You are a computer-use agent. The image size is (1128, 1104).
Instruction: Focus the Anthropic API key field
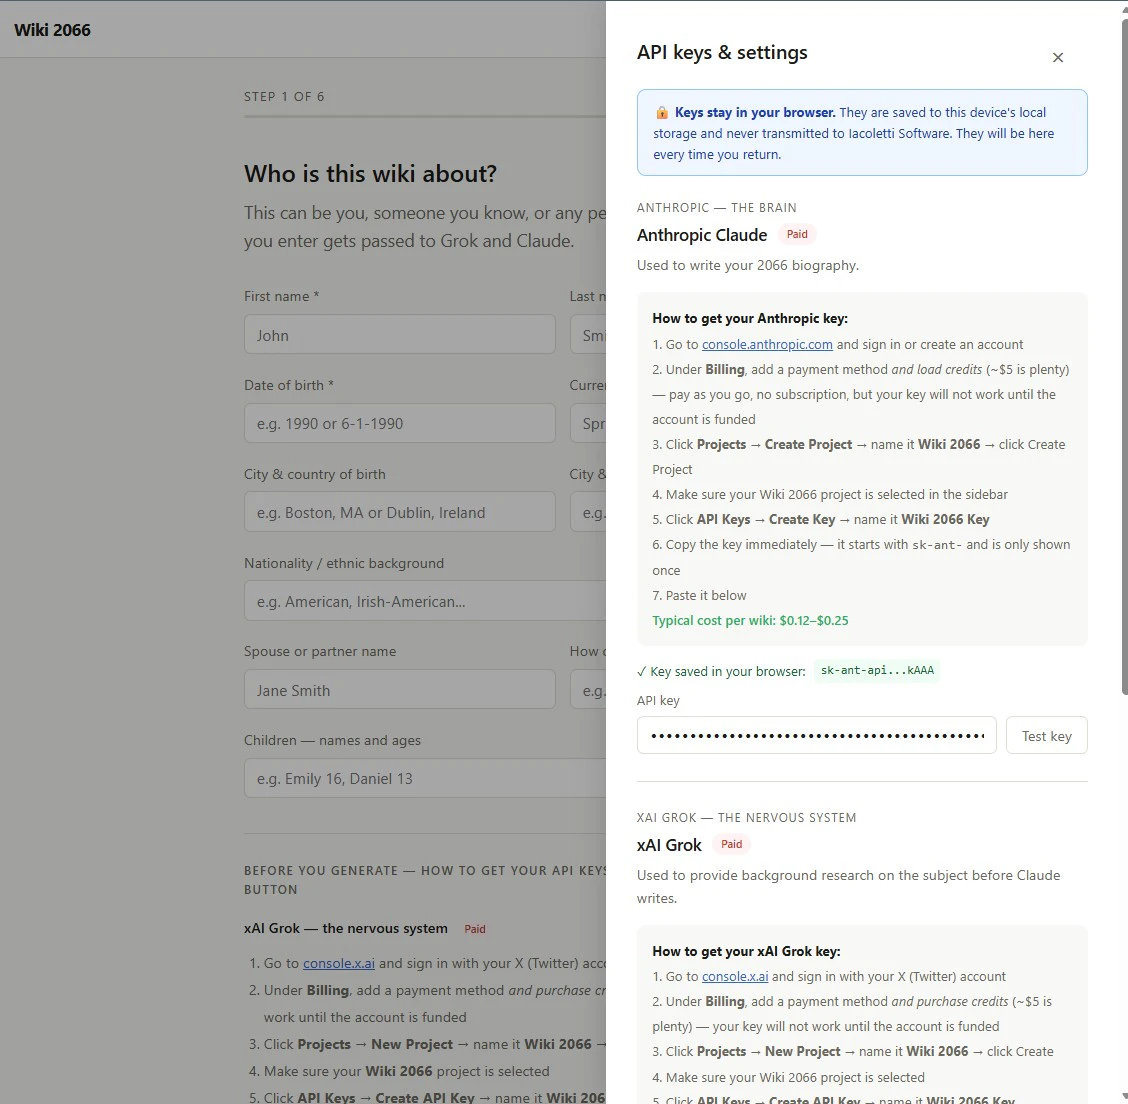pos(817,736)
